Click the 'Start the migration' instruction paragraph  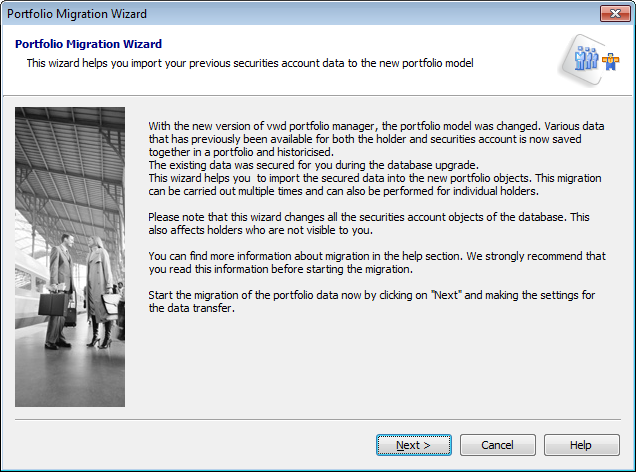(x=380, y=301)
